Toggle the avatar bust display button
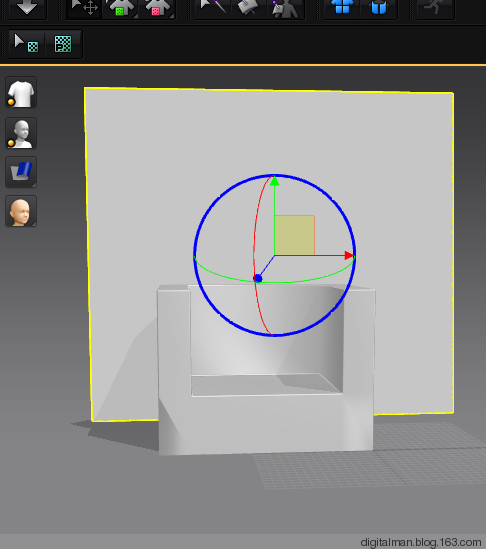Screen dimensions: 486x549 click(x=21, y=133)
